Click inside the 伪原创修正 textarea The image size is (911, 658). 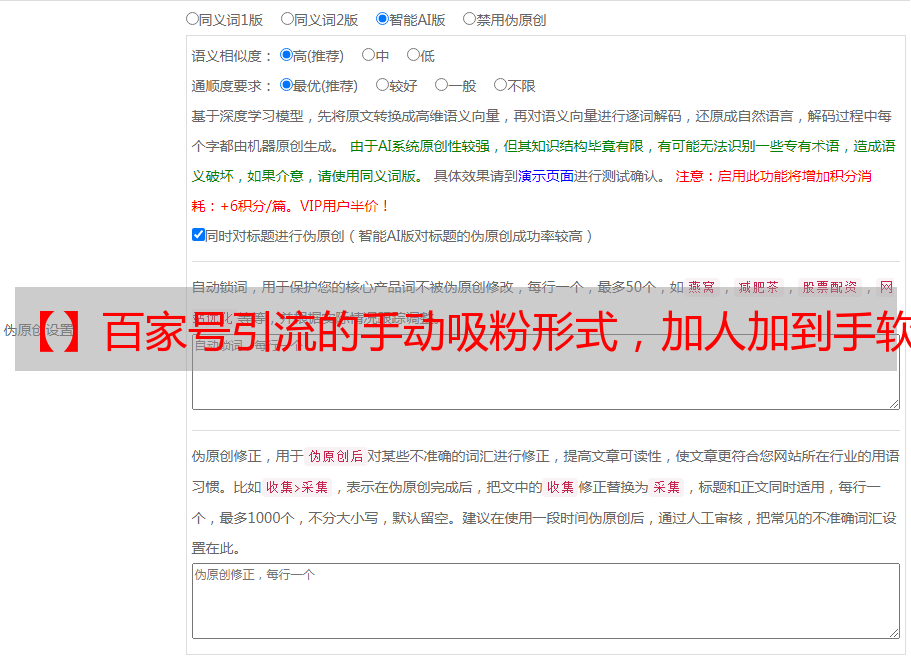click(546, 601)
